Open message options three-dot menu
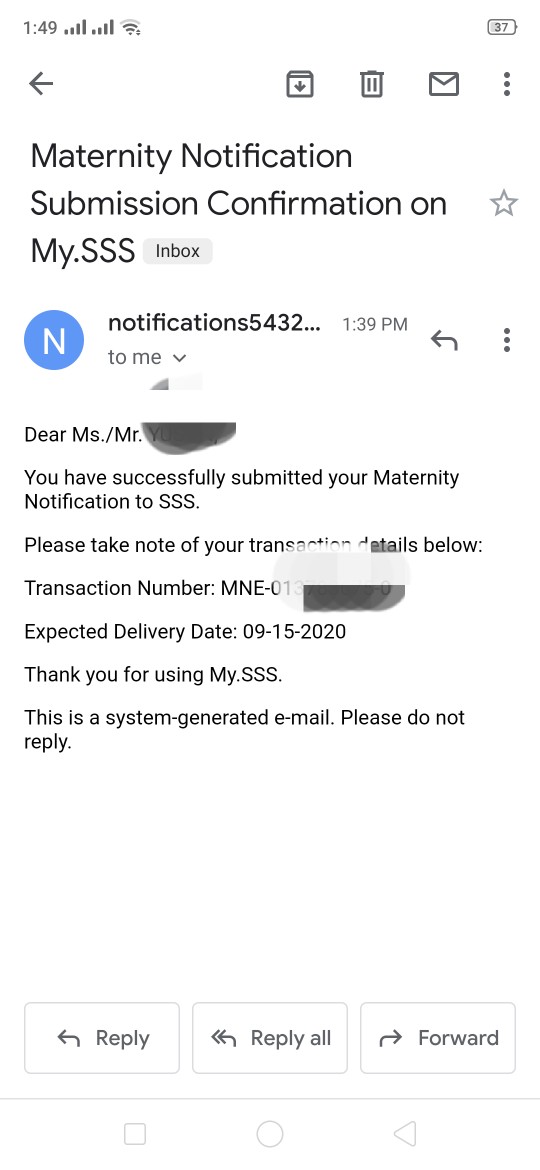 coord(506,340)
